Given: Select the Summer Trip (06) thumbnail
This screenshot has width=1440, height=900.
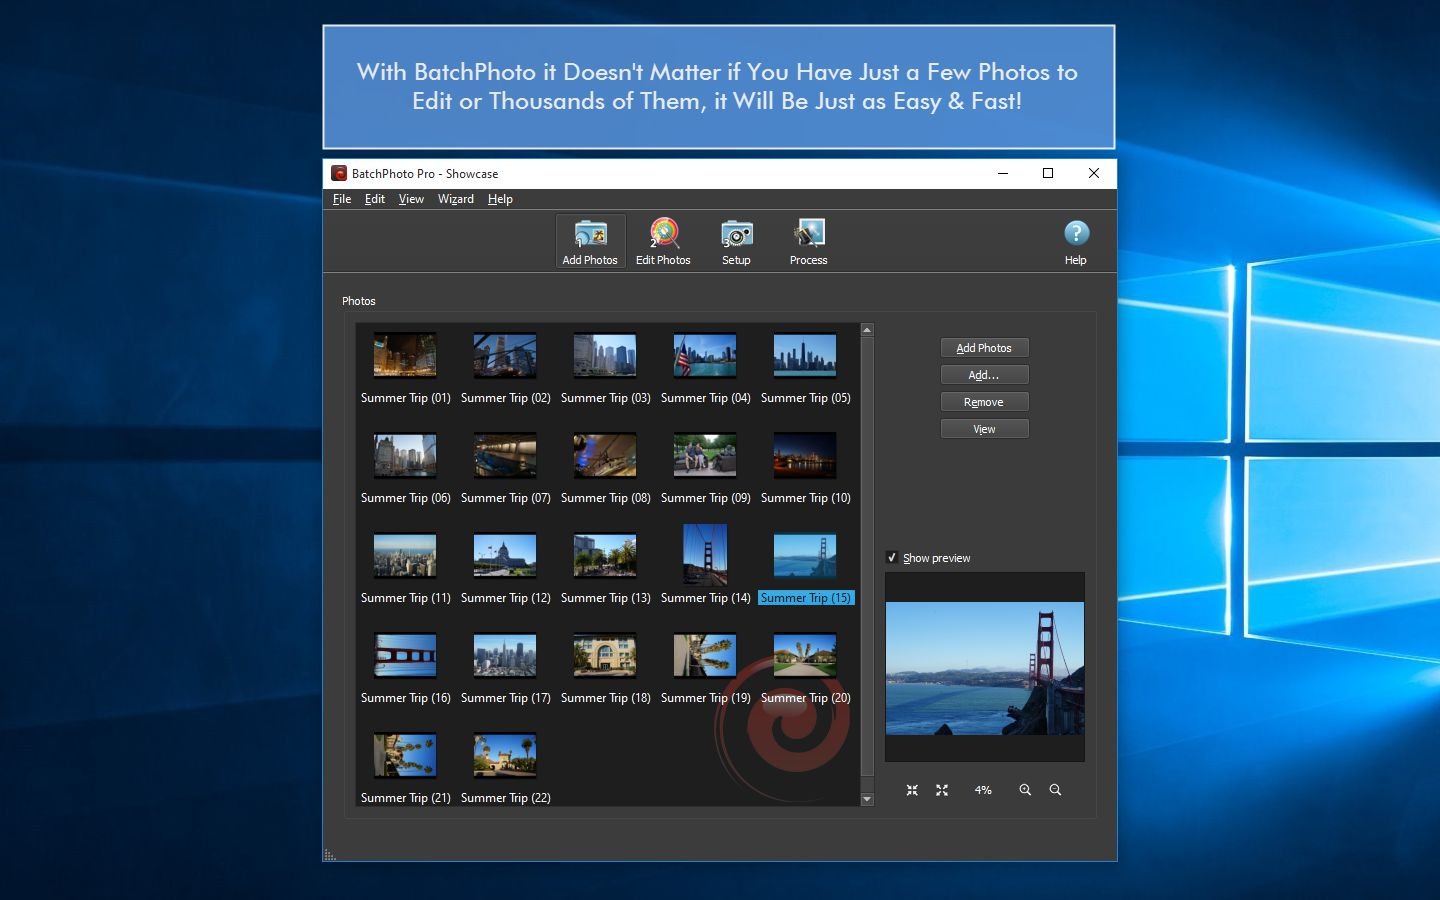Looking at the screenshot, I should 405,455.
